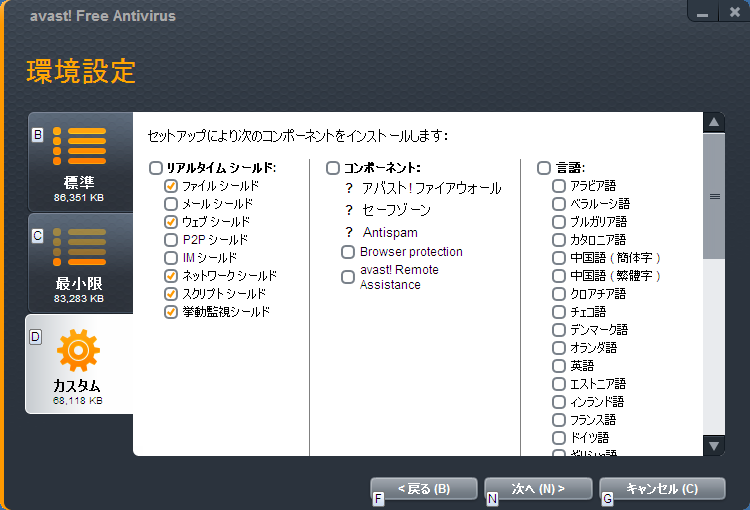This screenshot has width=750, height=510.
Task: Check 英語 language
Action: (559, 366)
